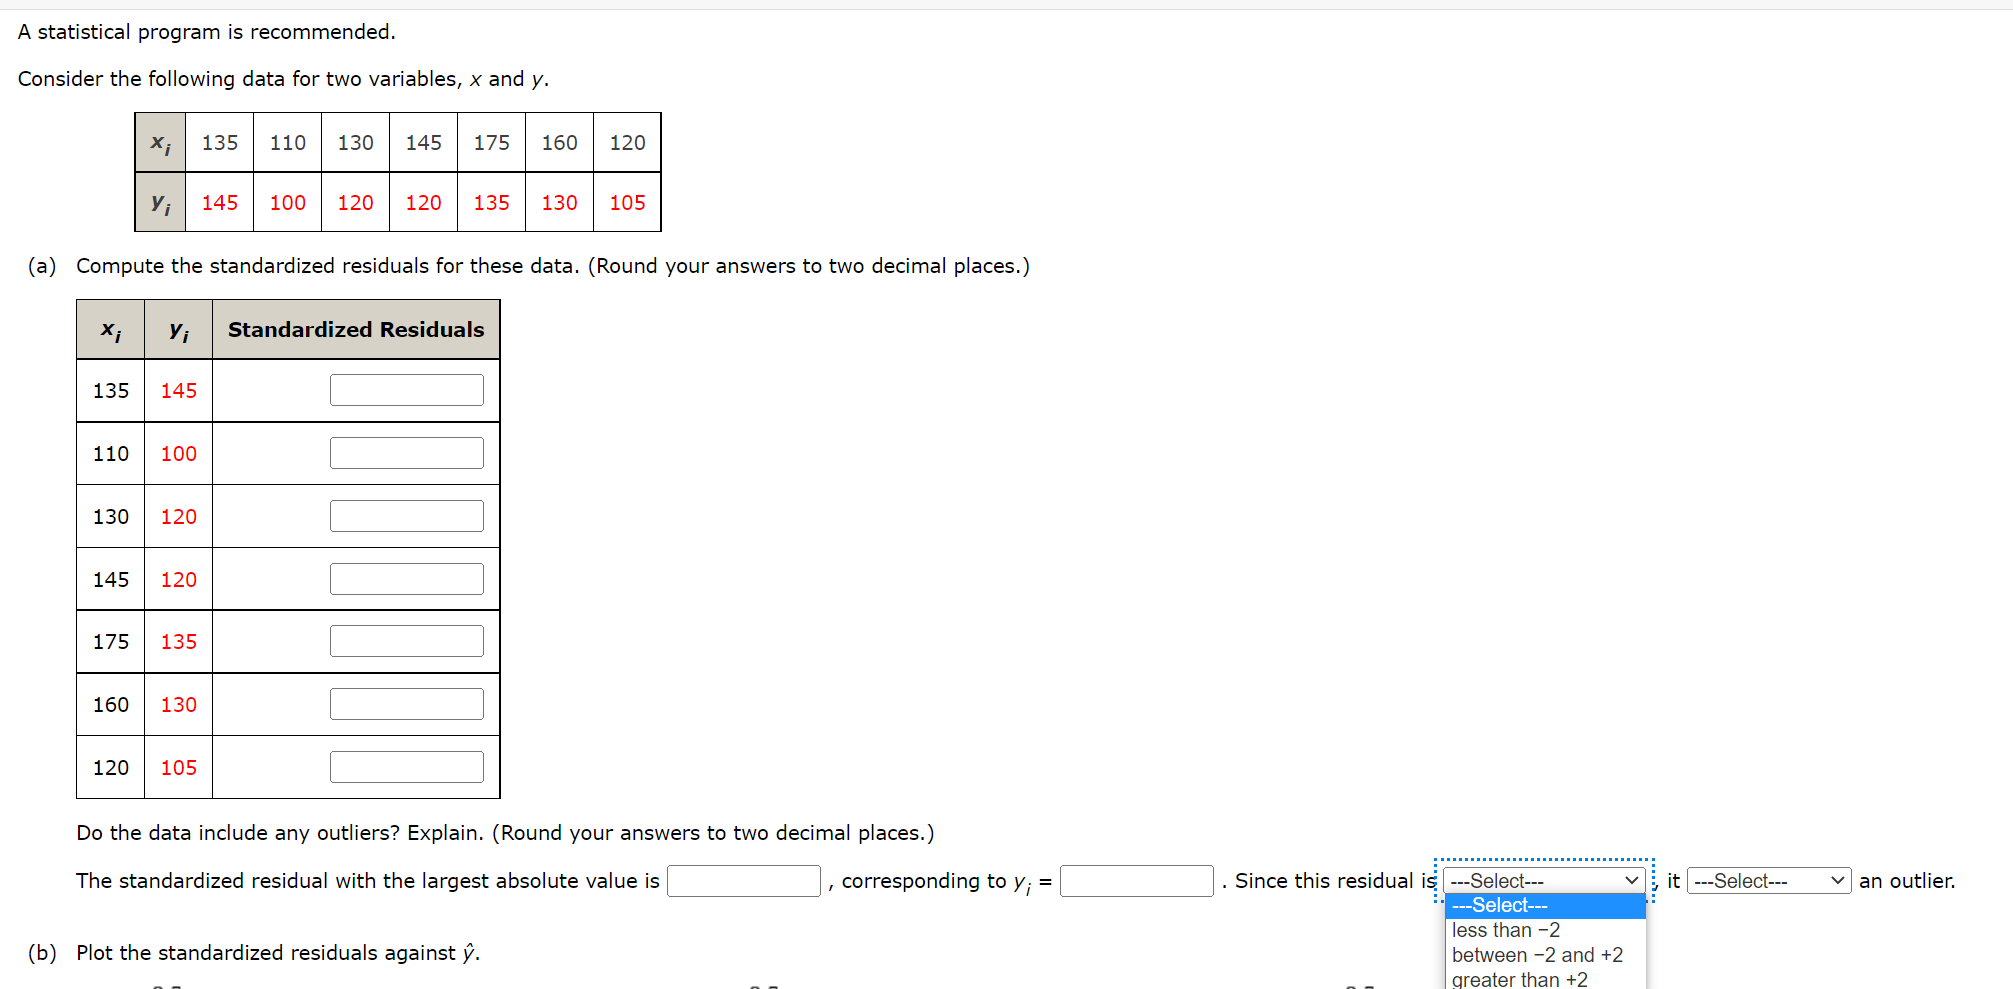The height and width of the screenshot is (989, 2013).
Task: Click the residual input for row 175, 135
Action: pos(406,640)
